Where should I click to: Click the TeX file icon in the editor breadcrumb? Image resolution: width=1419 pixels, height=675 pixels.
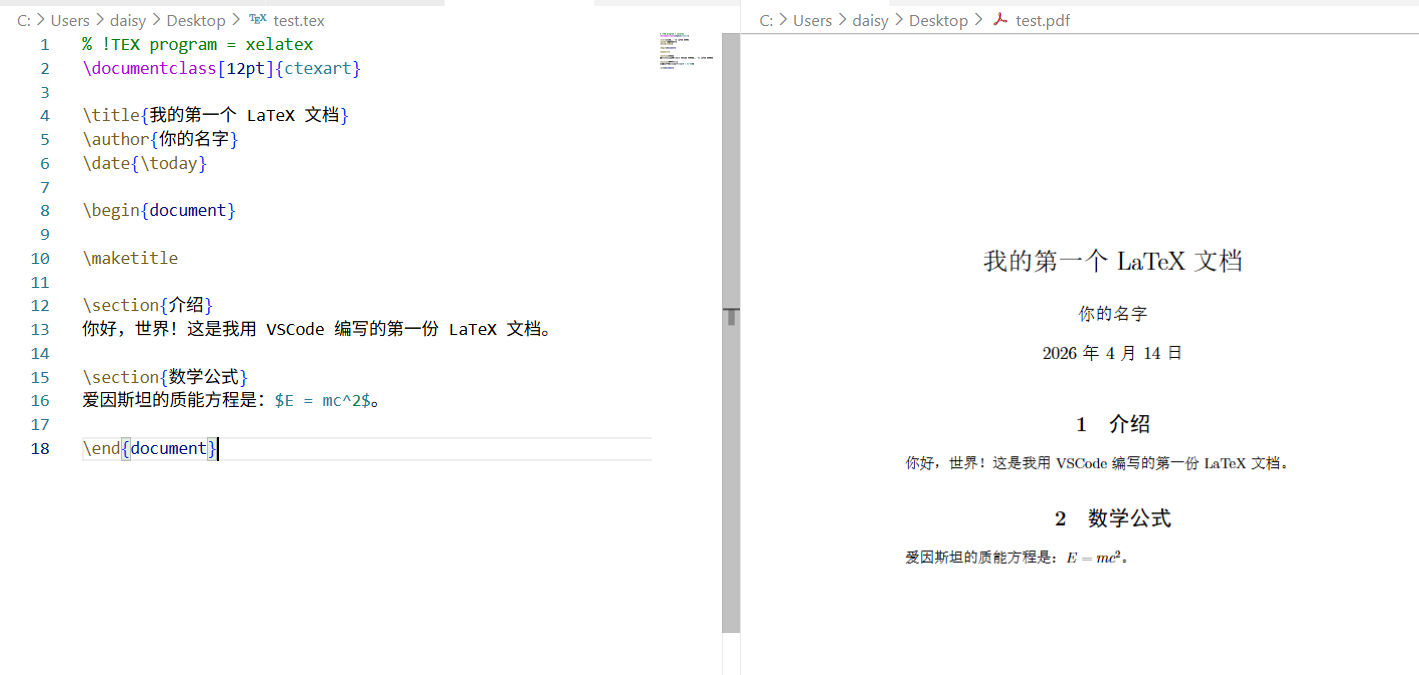pos(257,19)
